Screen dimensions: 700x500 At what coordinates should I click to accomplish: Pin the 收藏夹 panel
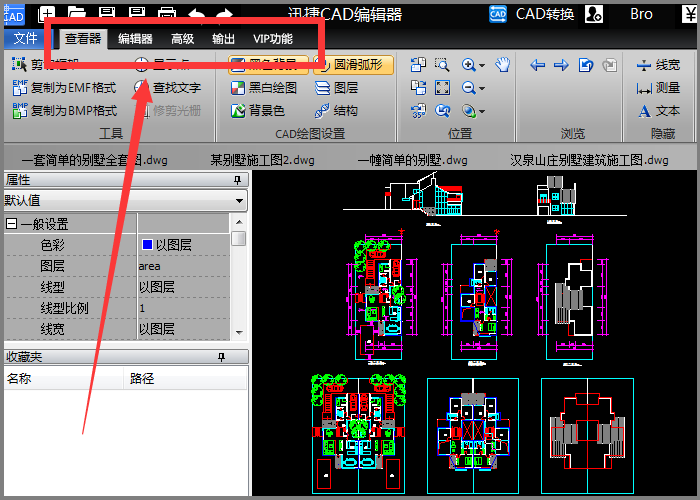221,357
